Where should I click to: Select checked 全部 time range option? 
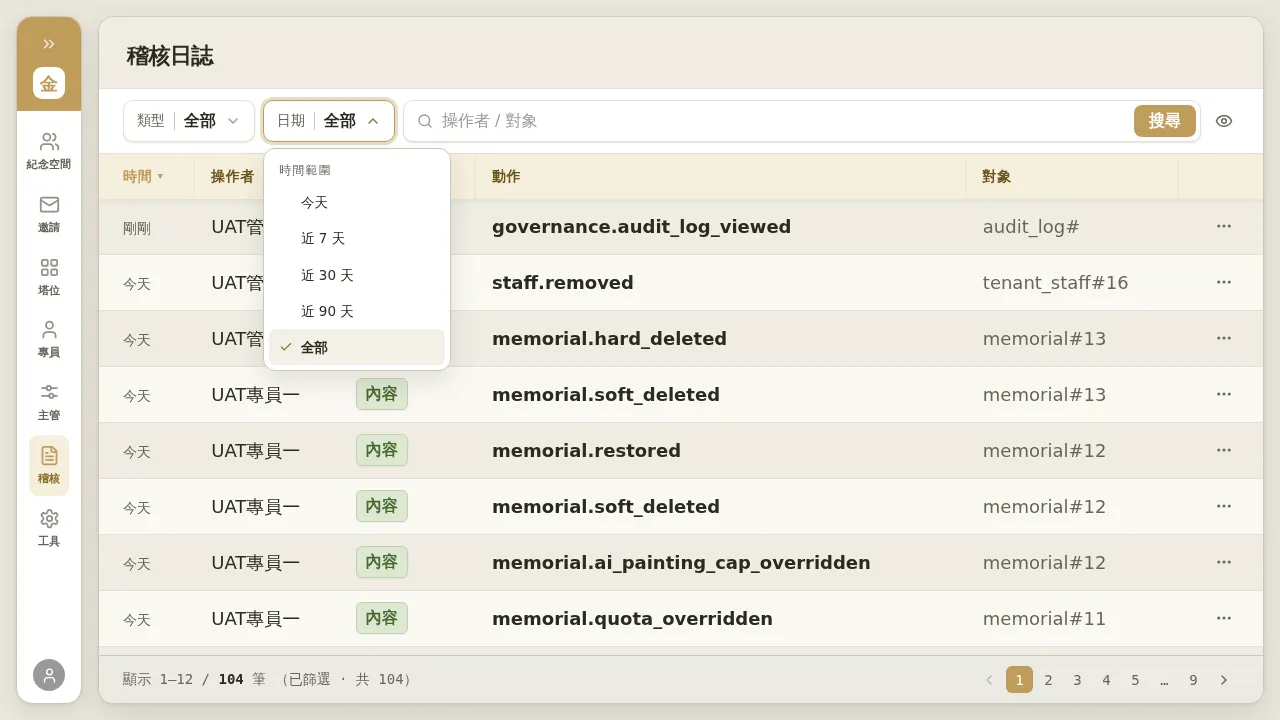click(x=357, y=347)
